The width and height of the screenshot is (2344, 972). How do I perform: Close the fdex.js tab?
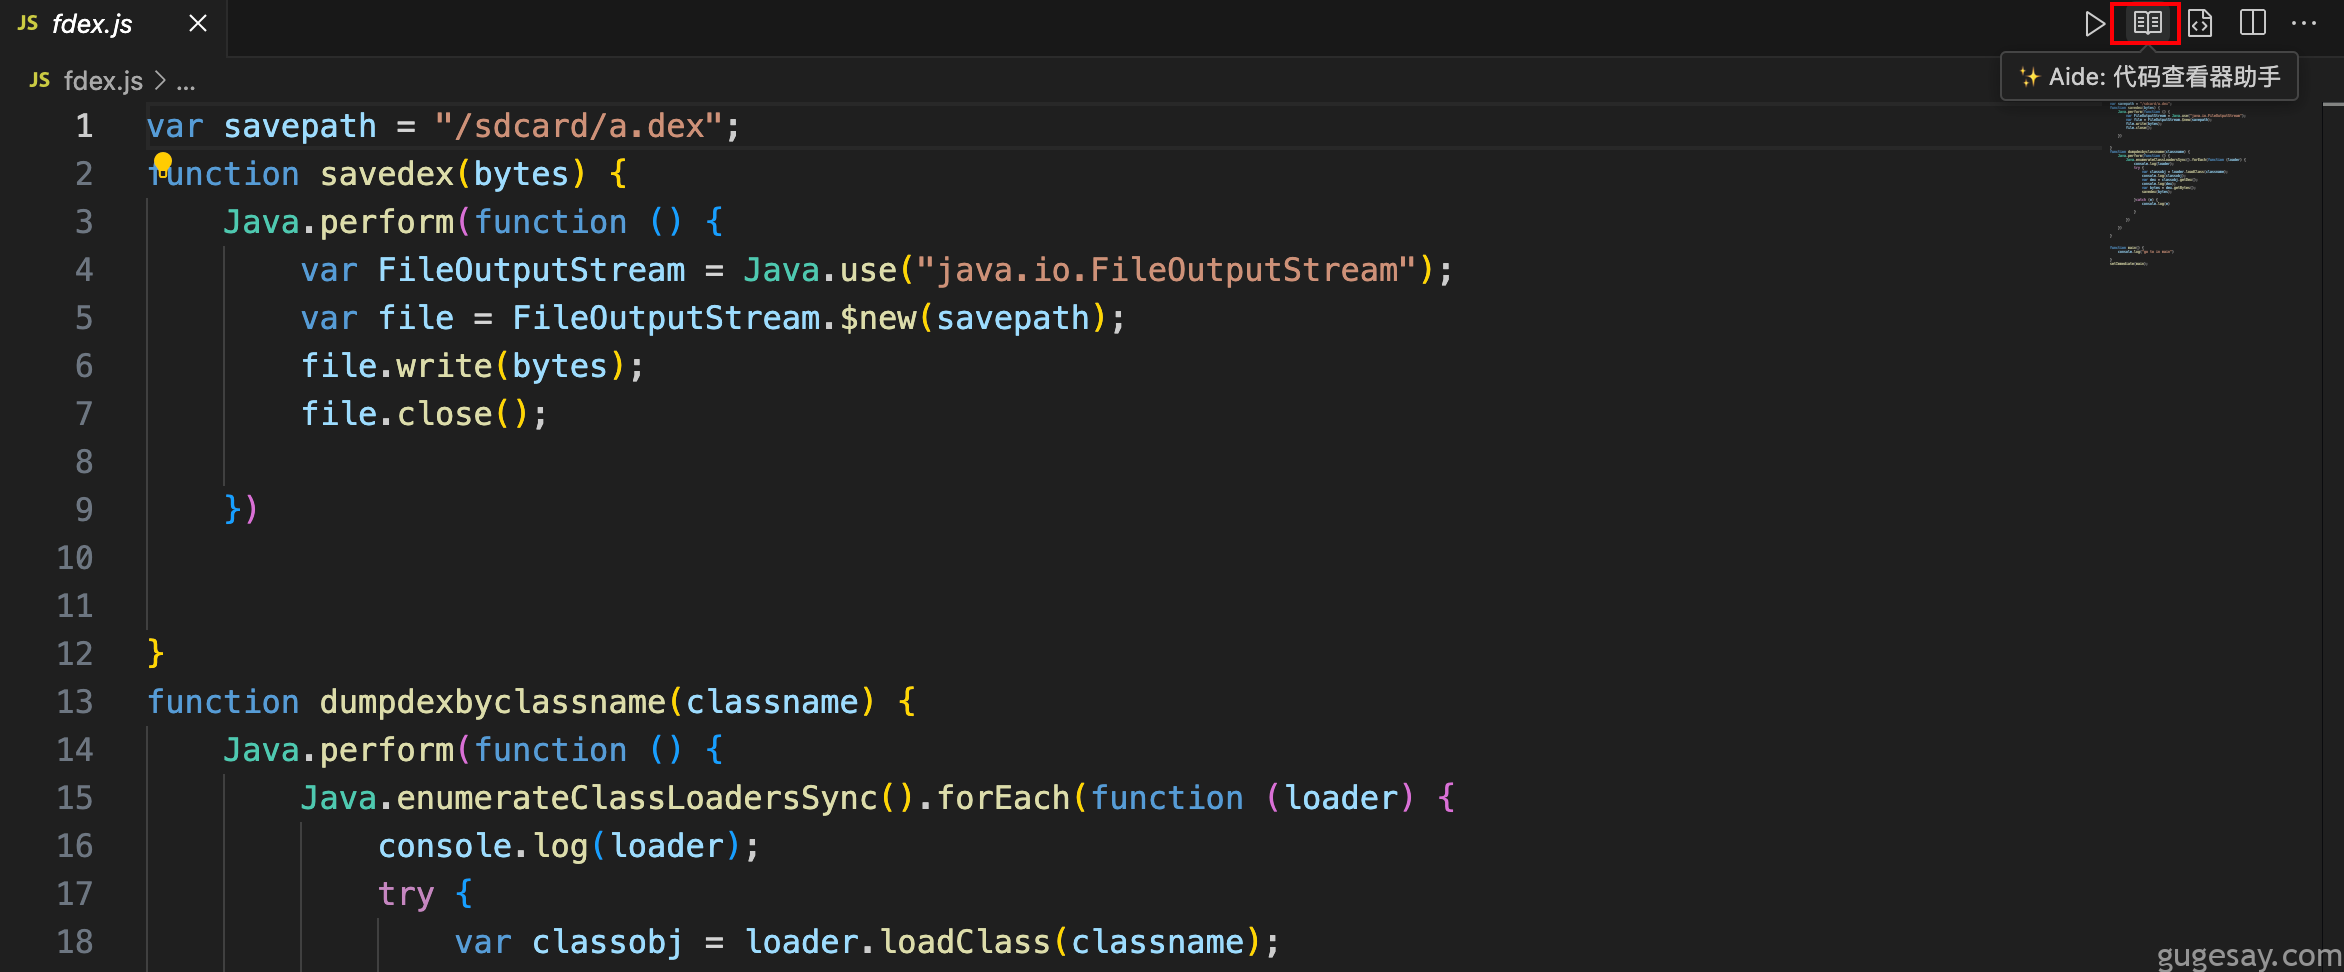click(198, 23)
